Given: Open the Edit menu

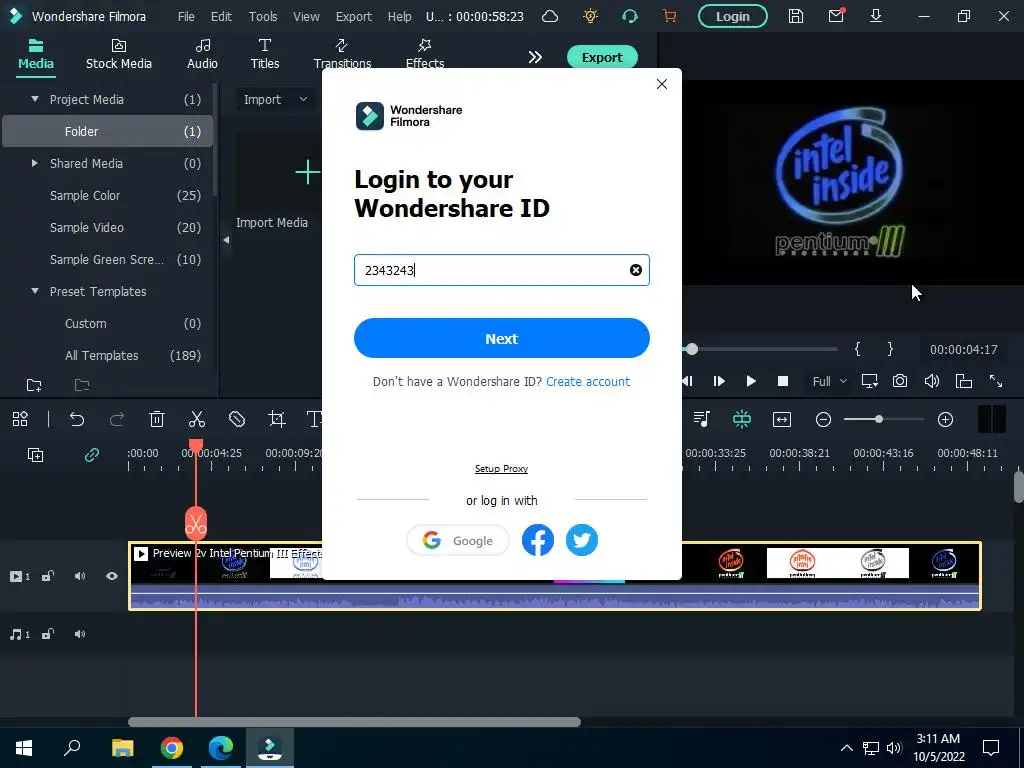Looking at the screenshot, I should coord(221,16).
